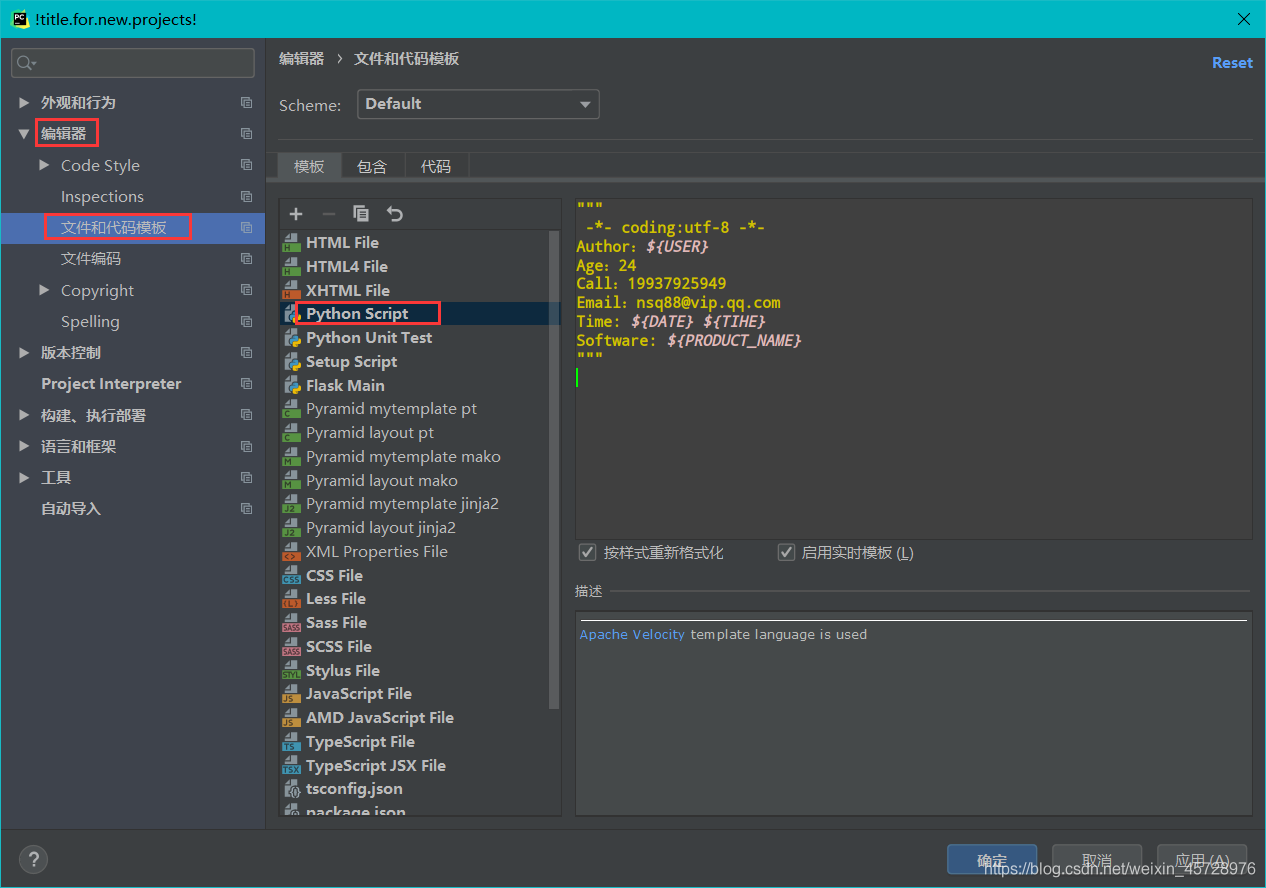Click the copy template icon
This screenshot has width=1266, height=888.
(361, 214)
